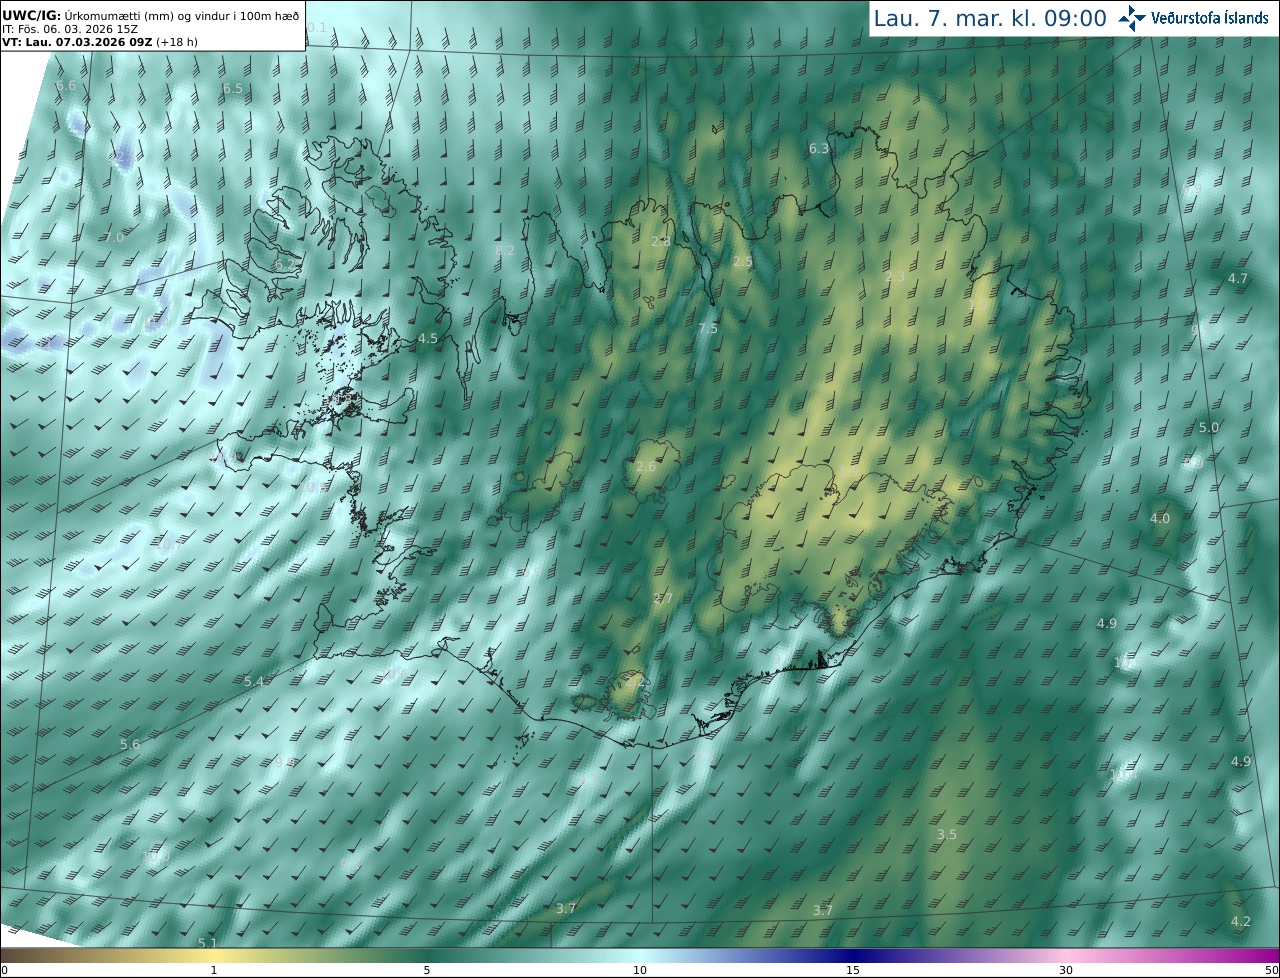Viewport: 1280px width, 978px height.
Task: Click the 3.5 value on the map
Action: (947, 835)
